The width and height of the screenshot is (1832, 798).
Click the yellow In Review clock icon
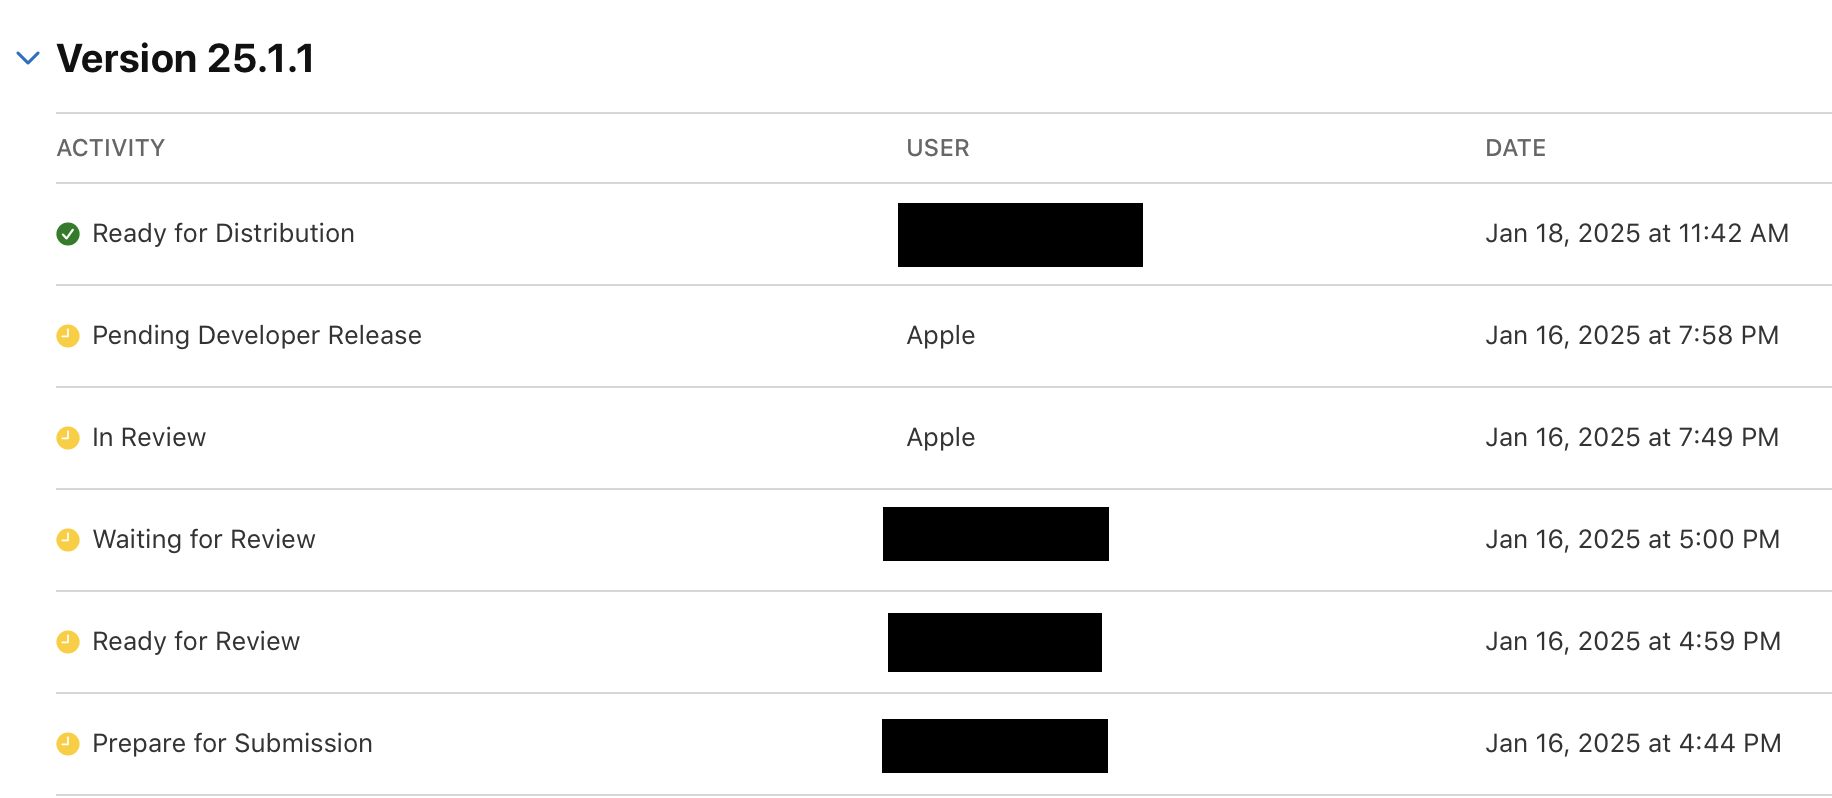(x=68, y=438)
